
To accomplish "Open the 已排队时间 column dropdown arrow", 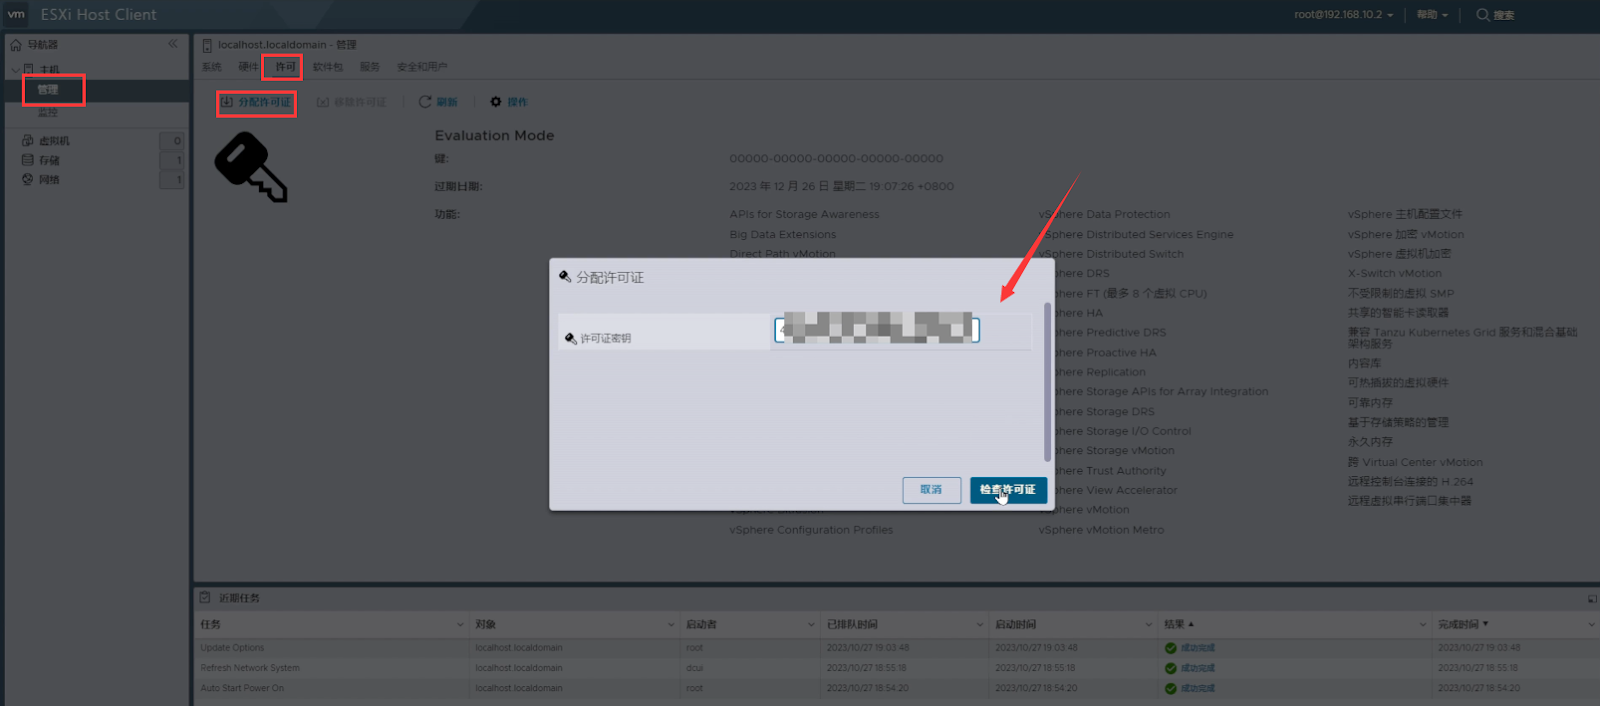I will (980, 625).
